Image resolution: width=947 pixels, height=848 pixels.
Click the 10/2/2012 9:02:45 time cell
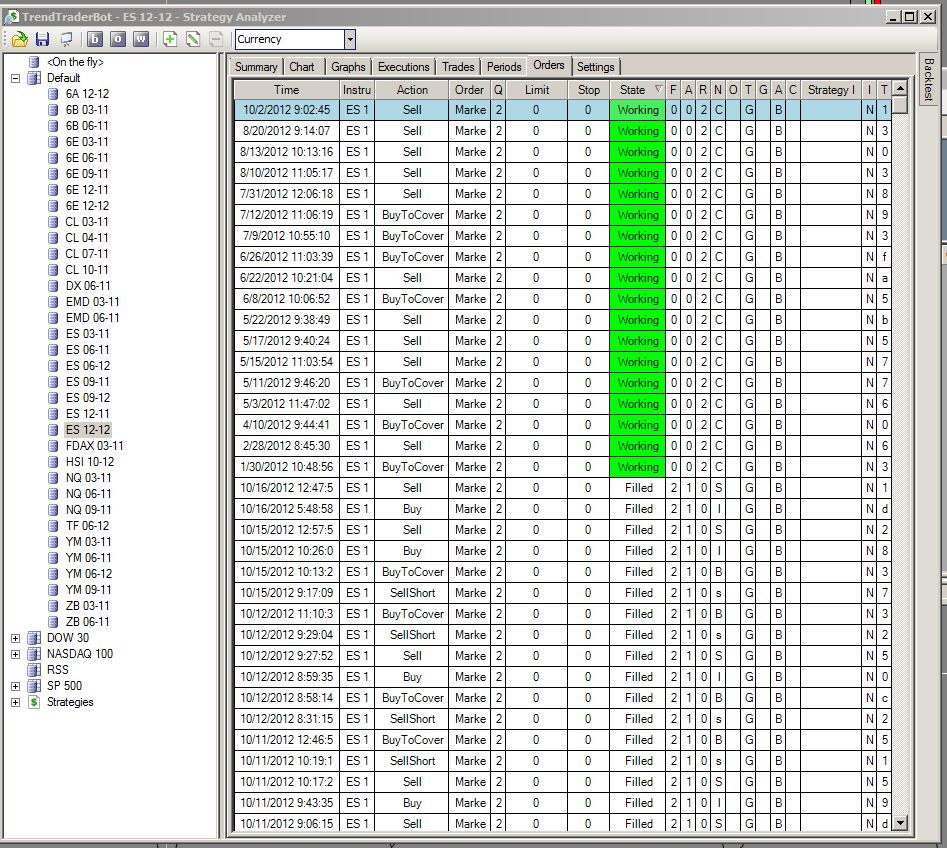(x=286, y=110)
